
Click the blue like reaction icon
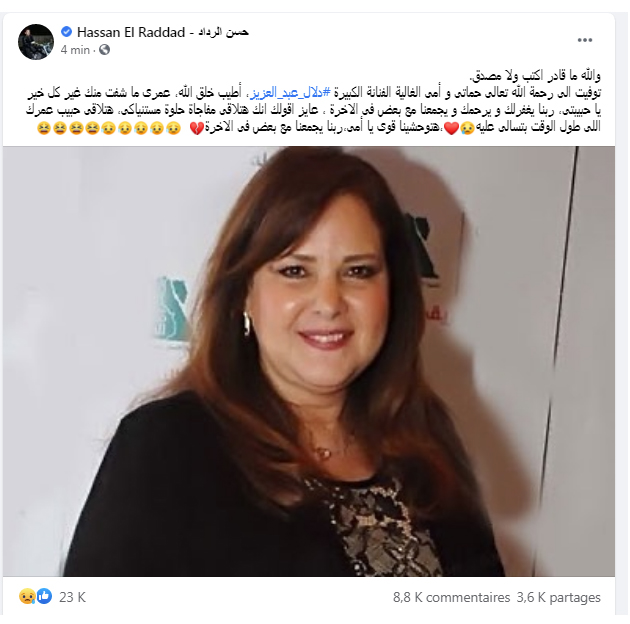[x=44, y=596]
